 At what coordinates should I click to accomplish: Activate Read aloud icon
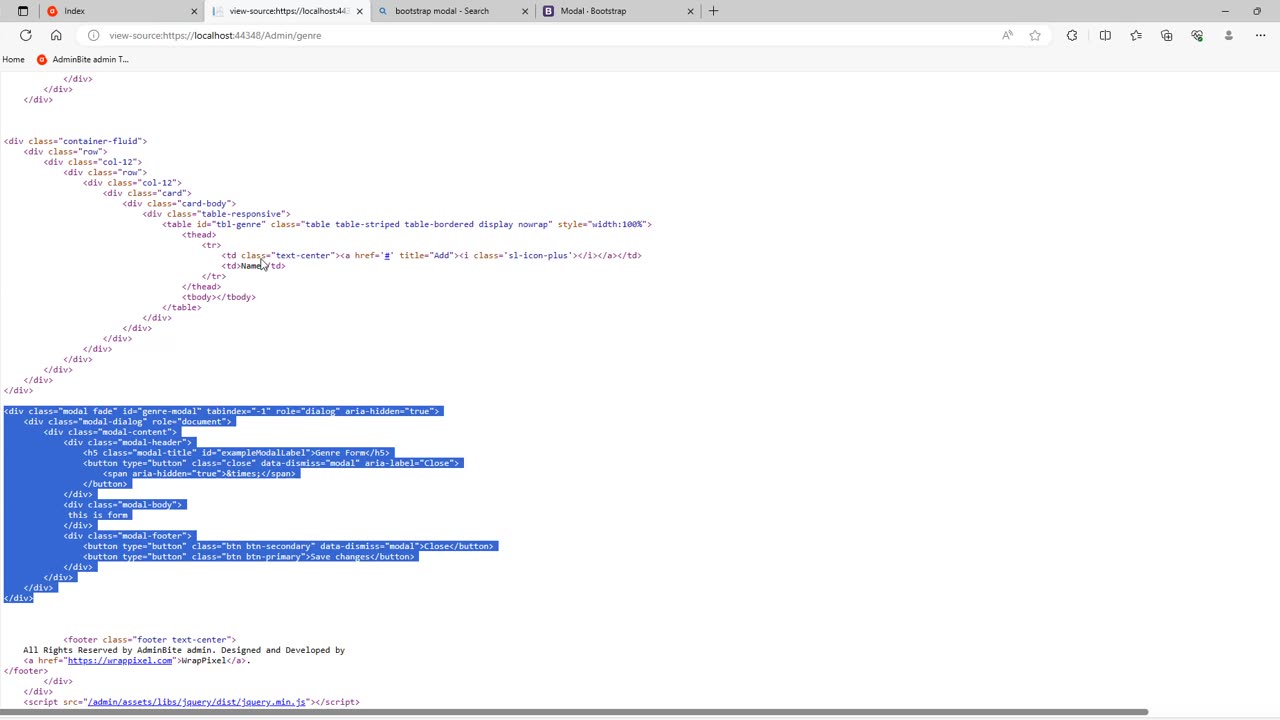pos(1007,35)
